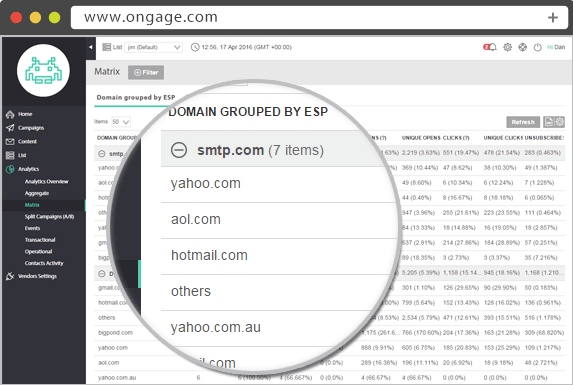Viewport: 573px width, 385px height.
Task: Select the Matrix submenu item
Action: pos(32,205)
